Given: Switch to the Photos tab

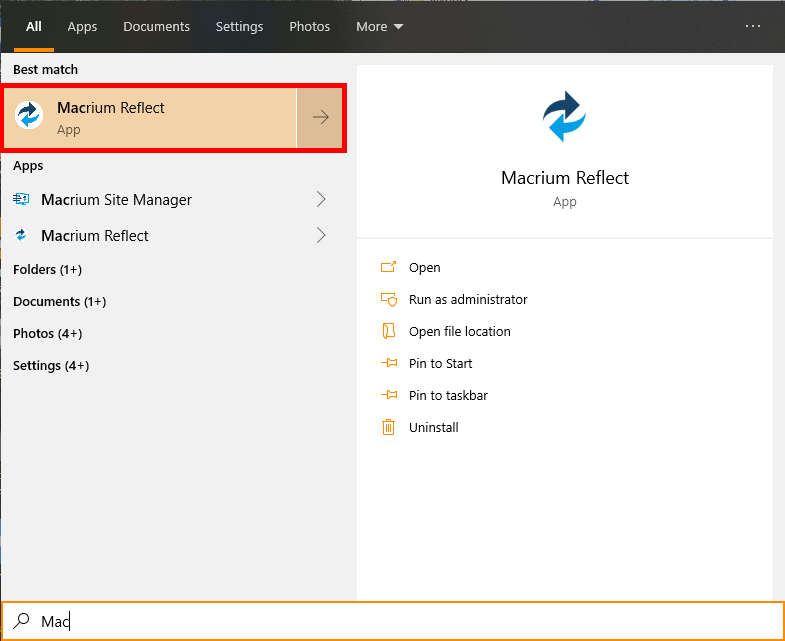Looking at the screenshot, I should [309, 27].
